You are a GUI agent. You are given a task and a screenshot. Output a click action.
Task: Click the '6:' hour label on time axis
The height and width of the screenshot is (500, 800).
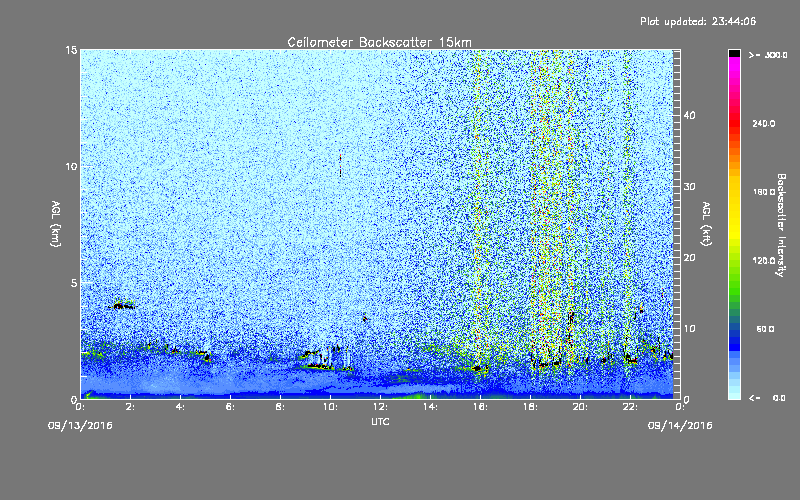point(231,407)
